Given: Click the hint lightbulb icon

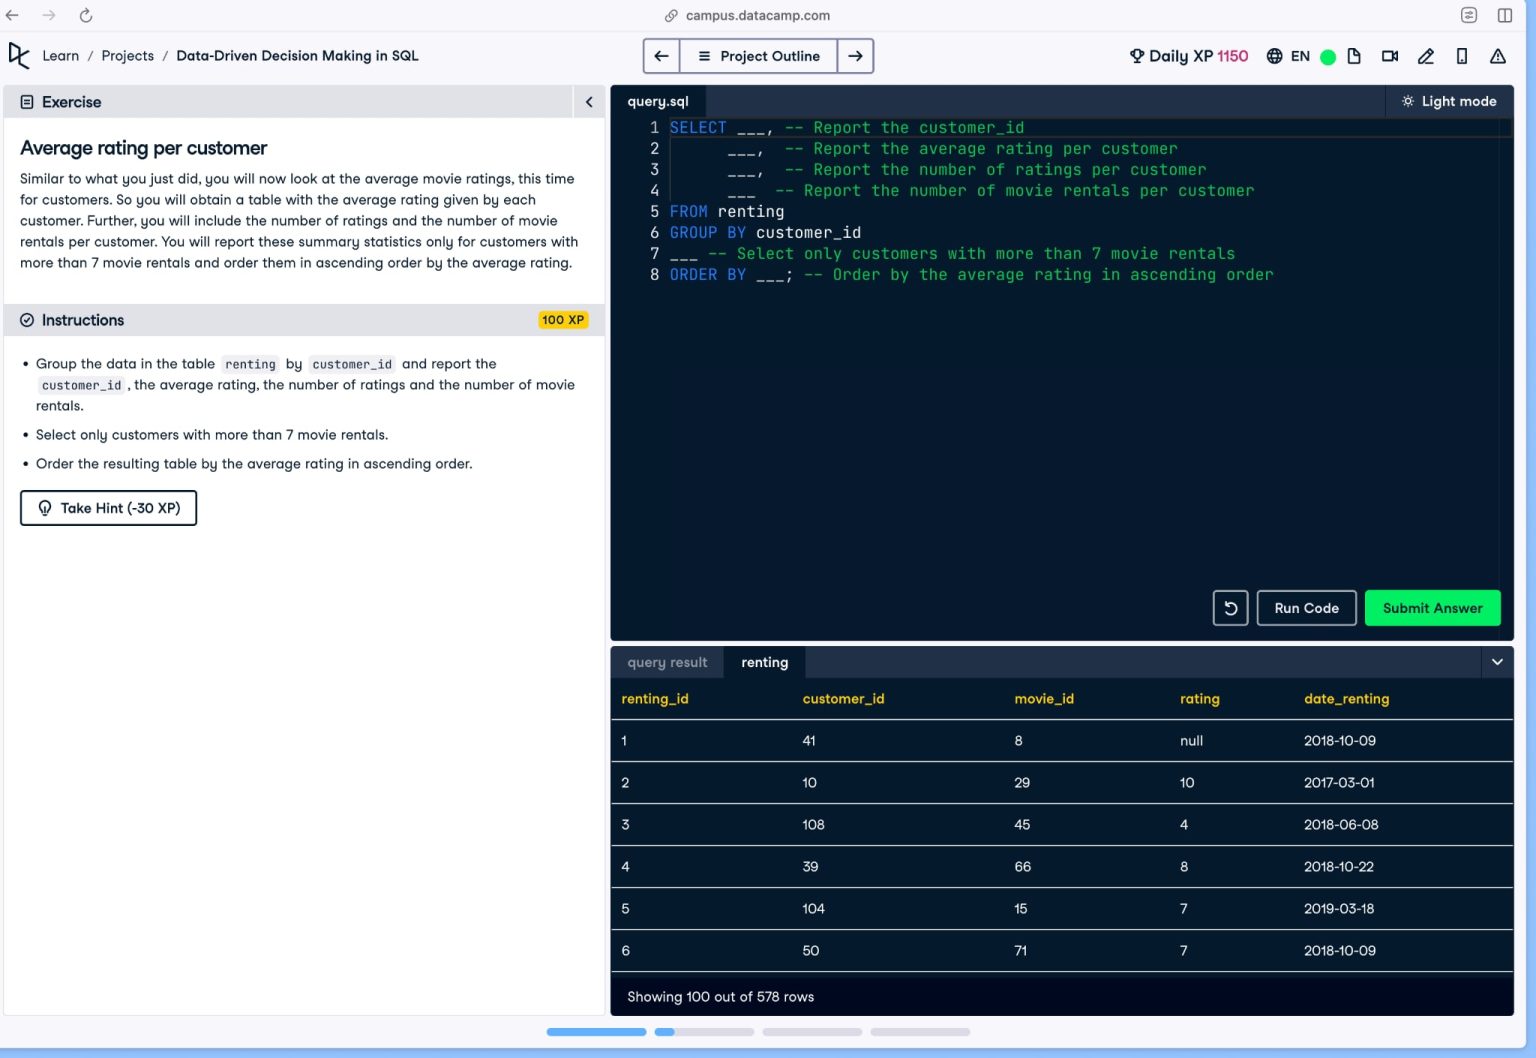Looking at the screenshot, I should pyautogui.click(x=45, y=508).
